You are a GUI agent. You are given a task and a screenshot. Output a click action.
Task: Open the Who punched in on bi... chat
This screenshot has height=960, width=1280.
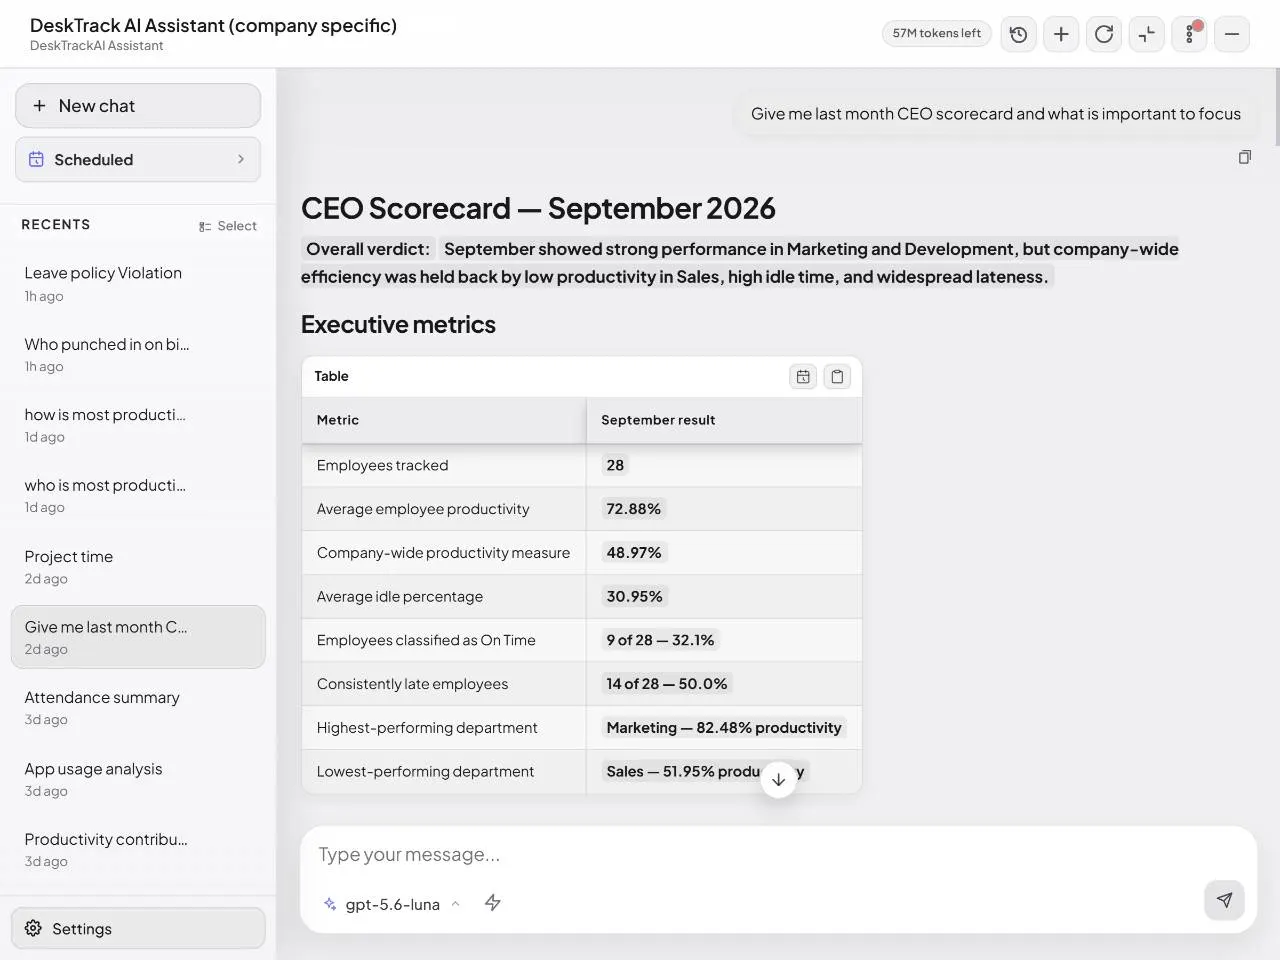[x=138, y=354]
